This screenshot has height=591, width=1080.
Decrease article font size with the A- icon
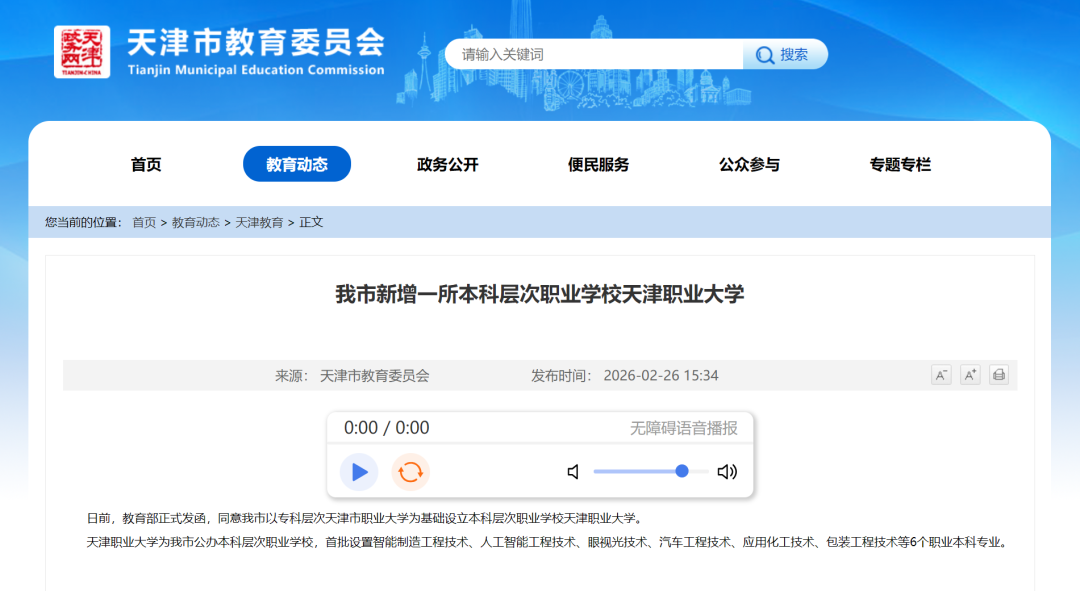[x=940, y=375]
